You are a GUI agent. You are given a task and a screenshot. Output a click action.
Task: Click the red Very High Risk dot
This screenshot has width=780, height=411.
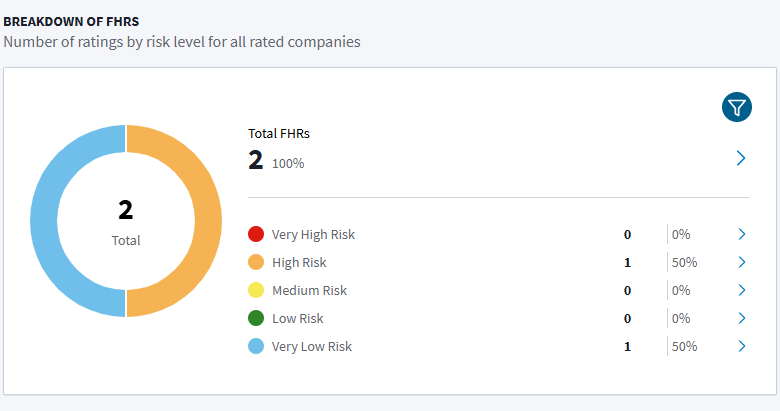coord(256,234)
